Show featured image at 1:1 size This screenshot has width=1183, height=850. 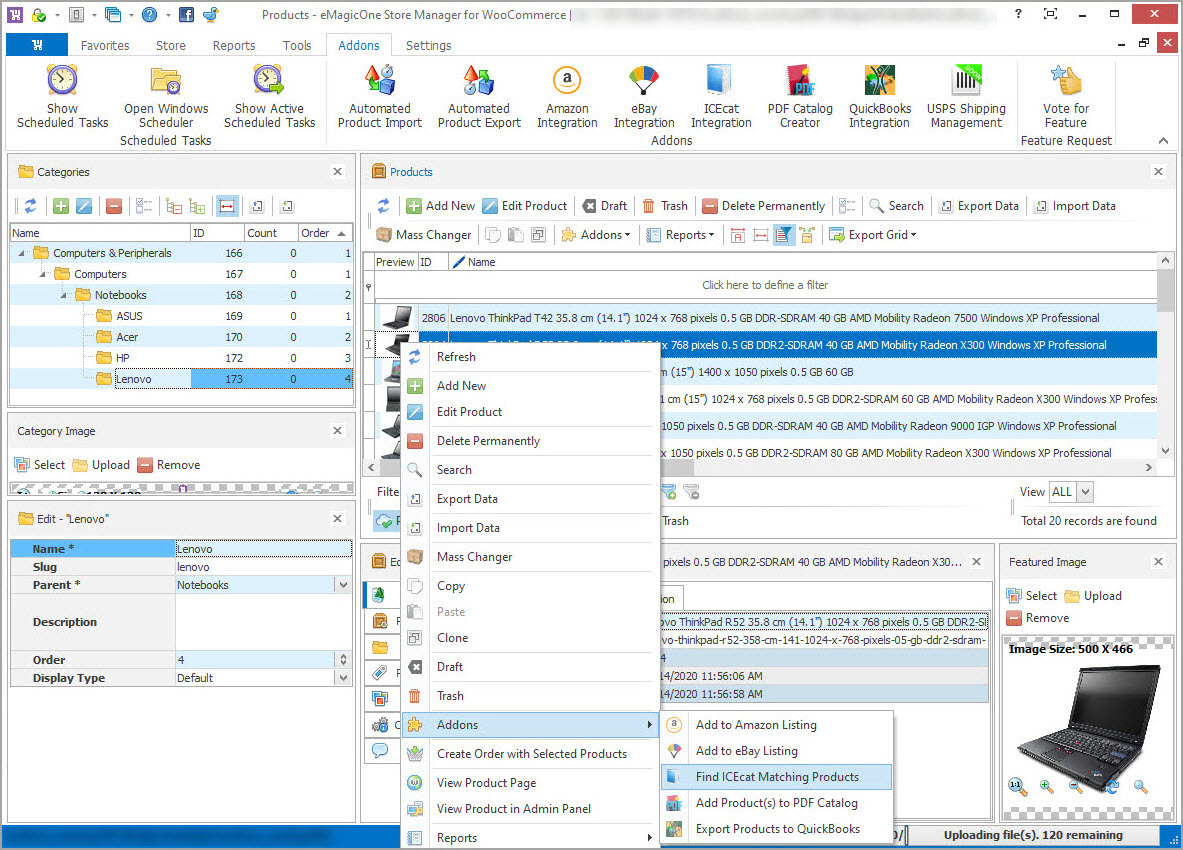[1017, 787]
